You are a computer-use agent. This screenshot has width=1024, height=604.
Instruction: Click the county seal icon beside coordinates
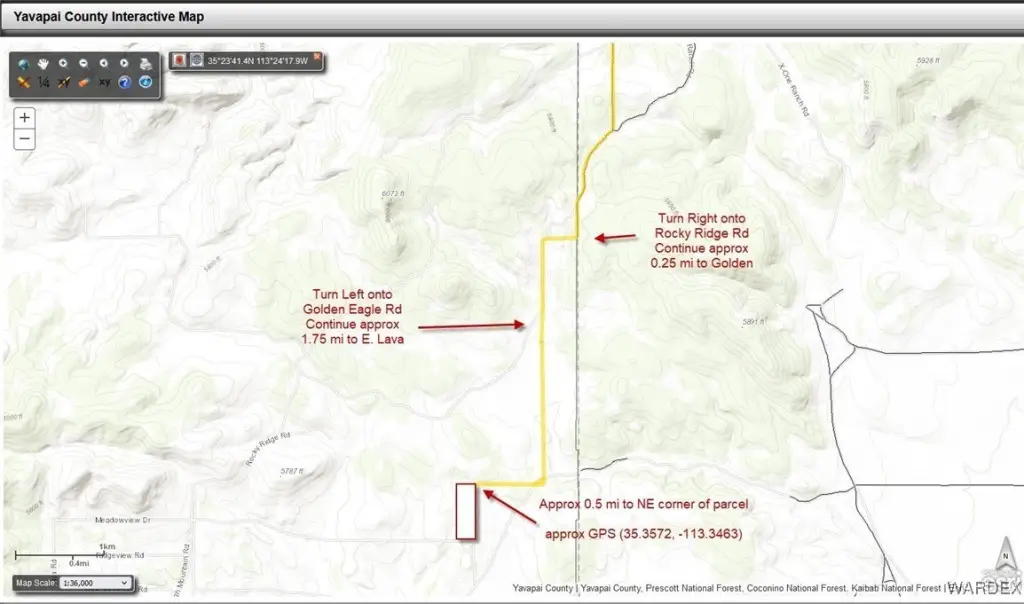point(196,60)
